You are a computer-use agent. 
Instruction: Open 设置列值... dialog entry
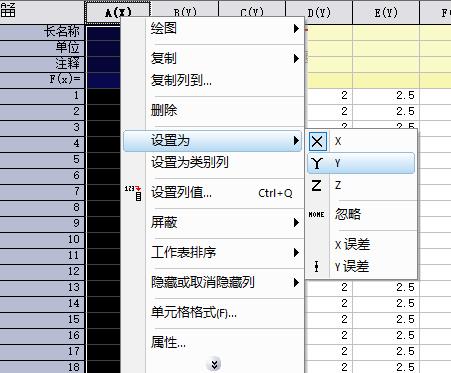[x=213, y=193]
